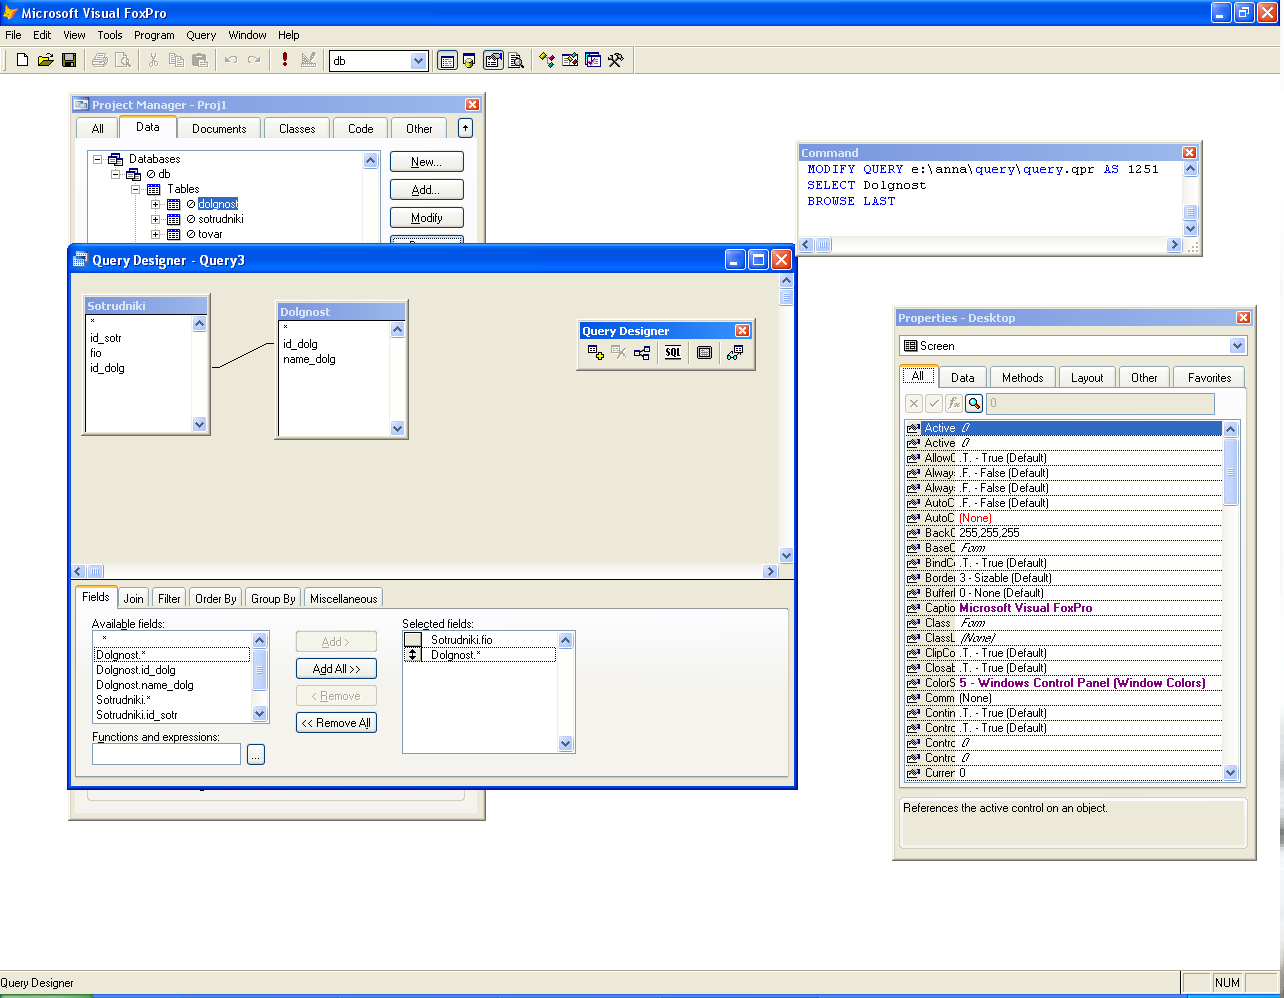Click the zoom magnifier icon in Properties window
This screenshot has width=1284, height=998.
coord(974,403)
